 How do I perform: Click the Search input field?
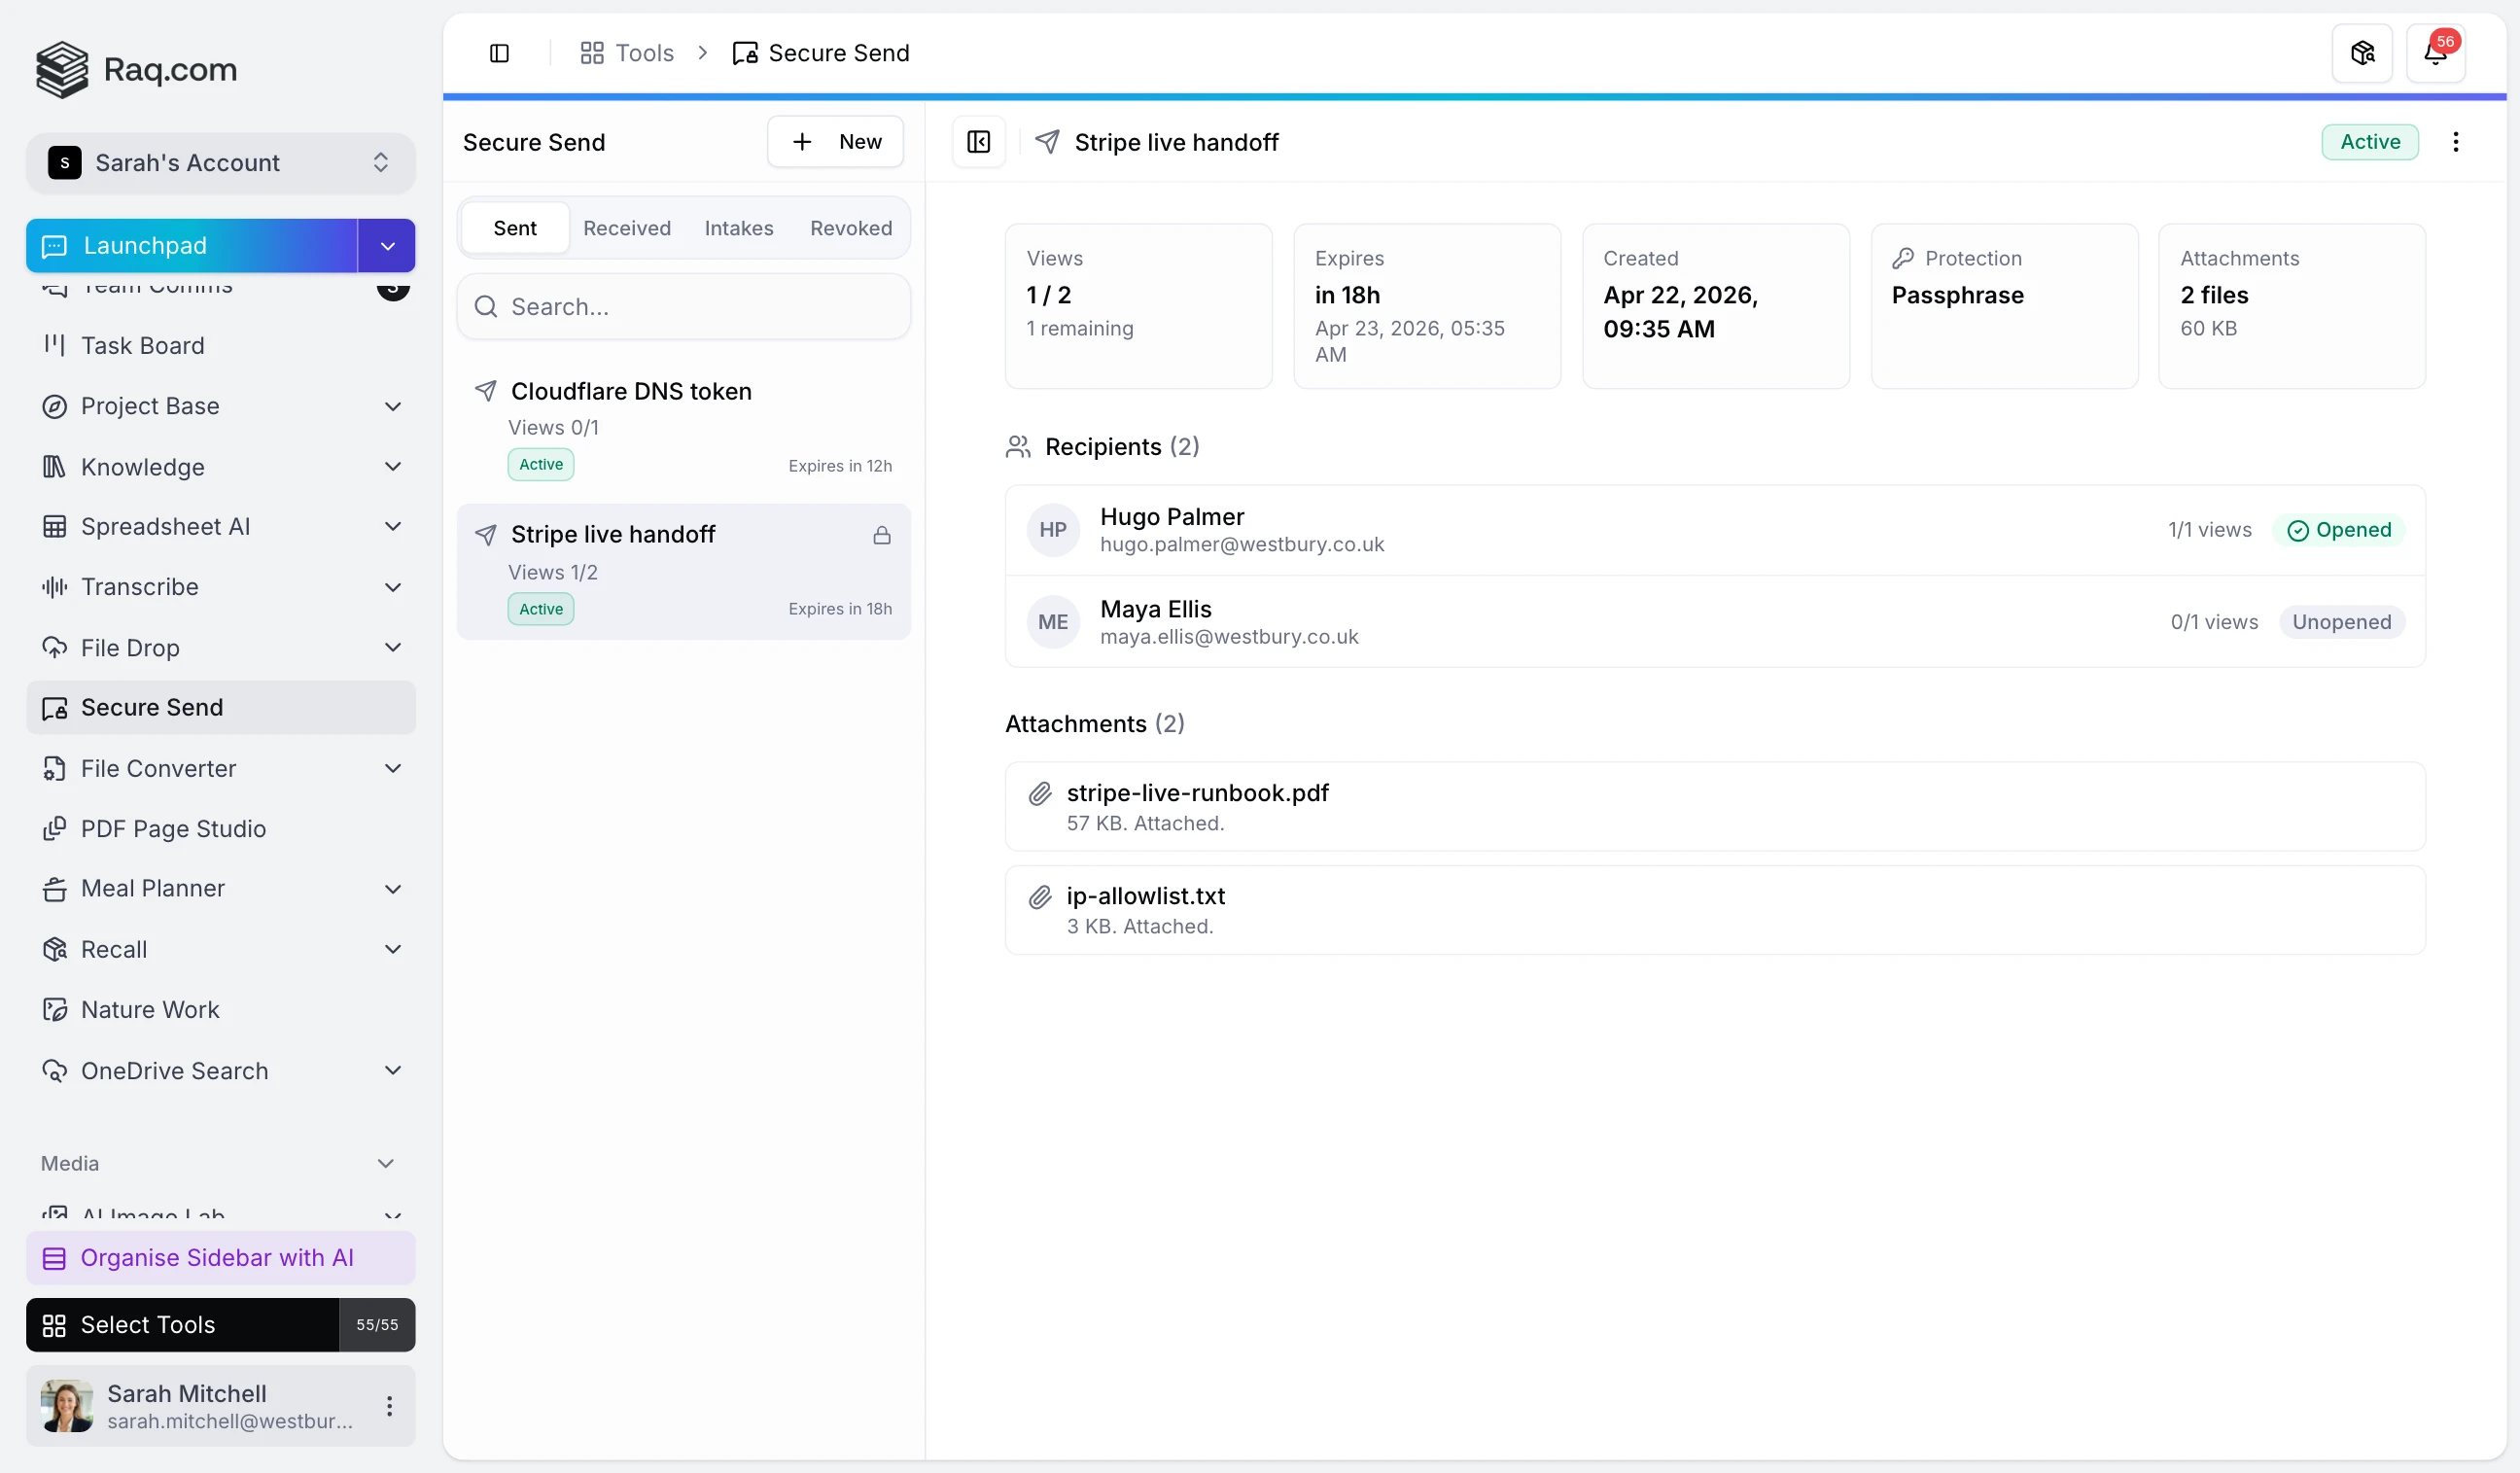[x=684, y=307]
